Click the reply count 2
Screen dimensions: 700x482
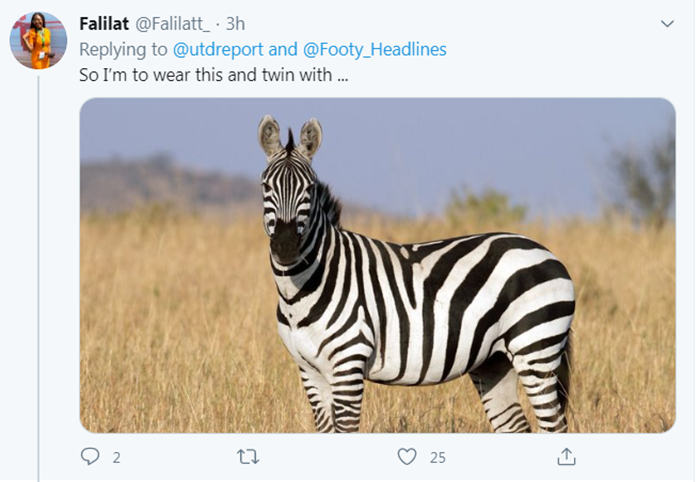pyautogui.click(x=116, y=458)
